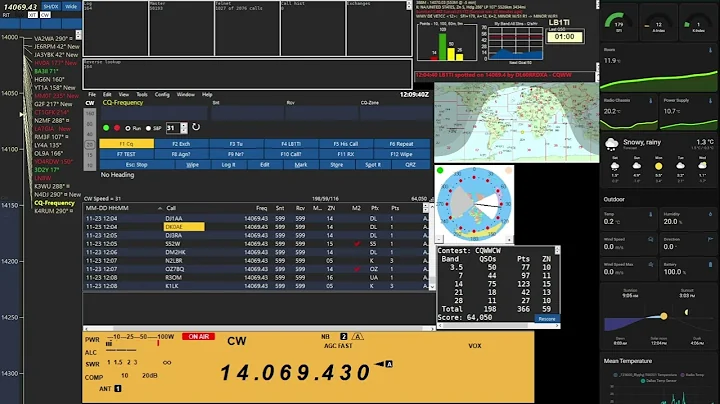Screen dimensions: 720x404
Task: Click the CW speed spinner arrows
Action: tap(184, 128)
